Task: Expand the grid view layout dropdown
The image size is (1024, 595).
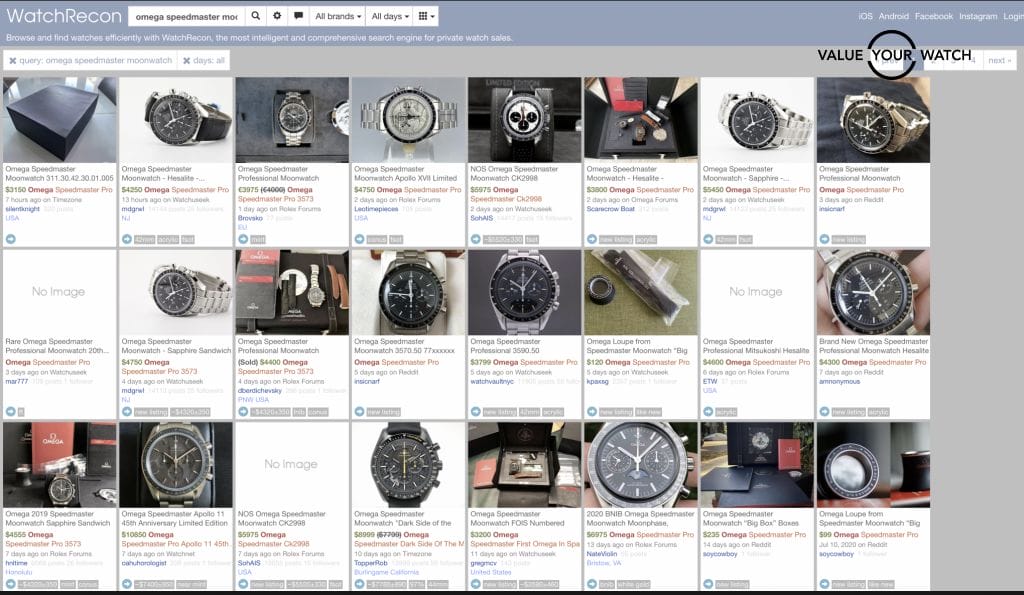Action: click(x=426, y=17)
